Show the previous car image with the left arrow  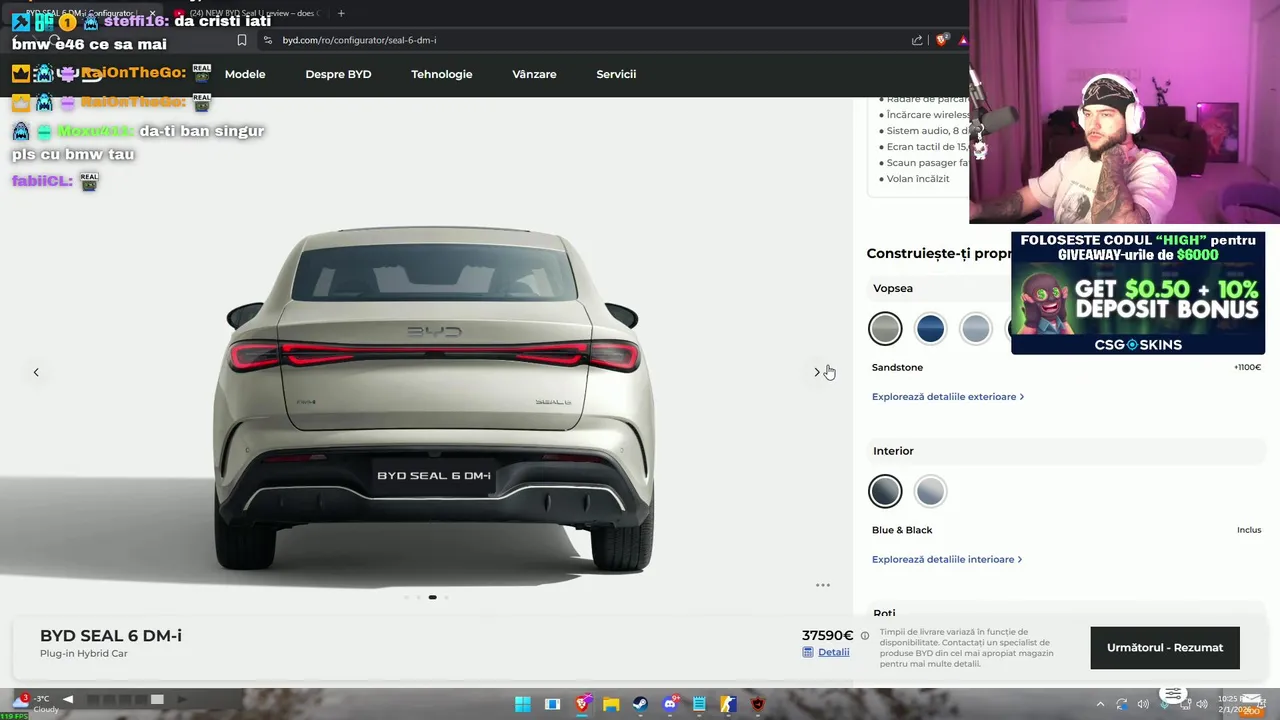[36, 372]
